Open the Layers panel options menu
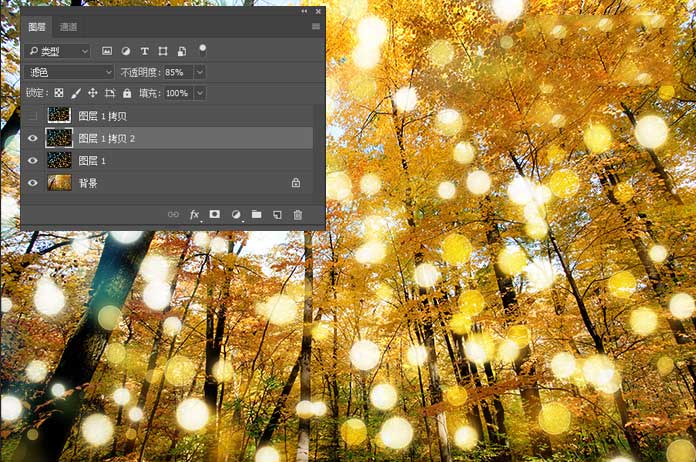The width and height of the screenshot is (696, 462). 316,27
